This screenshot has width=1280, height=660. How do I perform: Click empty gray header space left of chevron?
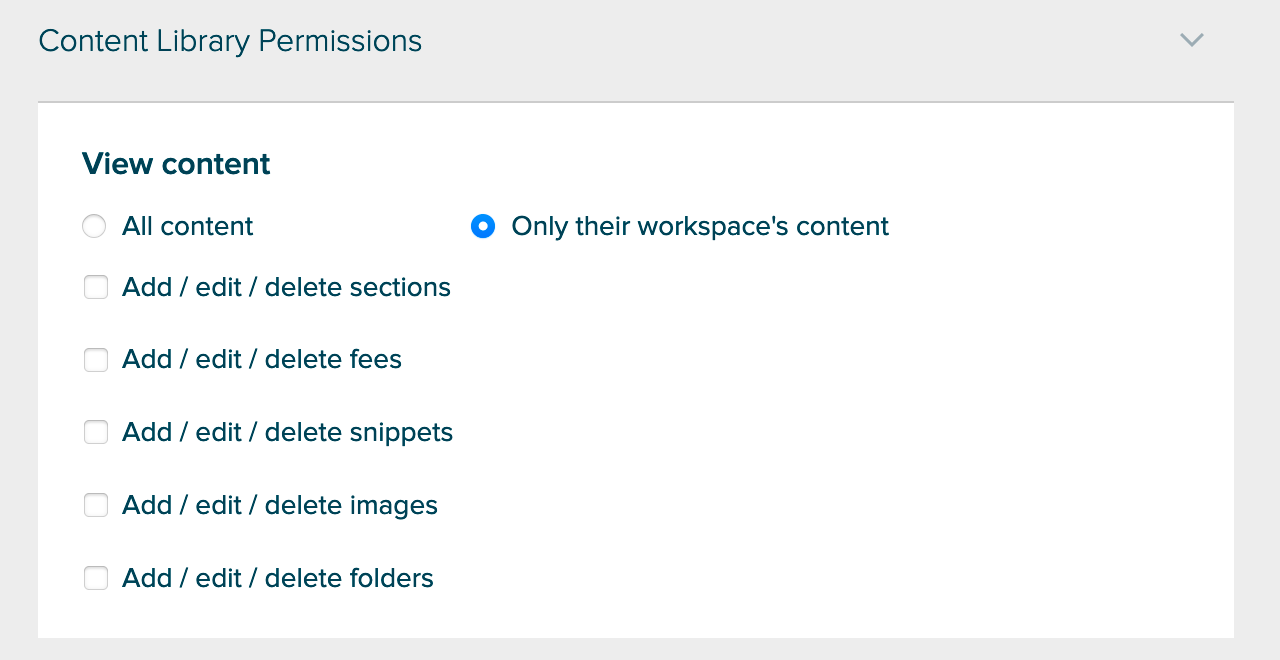click(x=800, y=41)
